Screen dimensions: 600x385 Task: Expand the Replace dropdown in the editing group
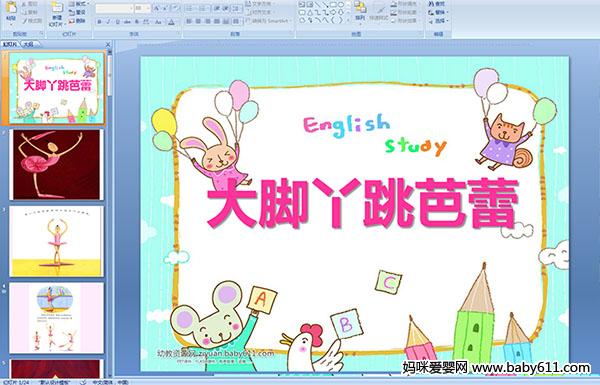click(x=447, y=12)
